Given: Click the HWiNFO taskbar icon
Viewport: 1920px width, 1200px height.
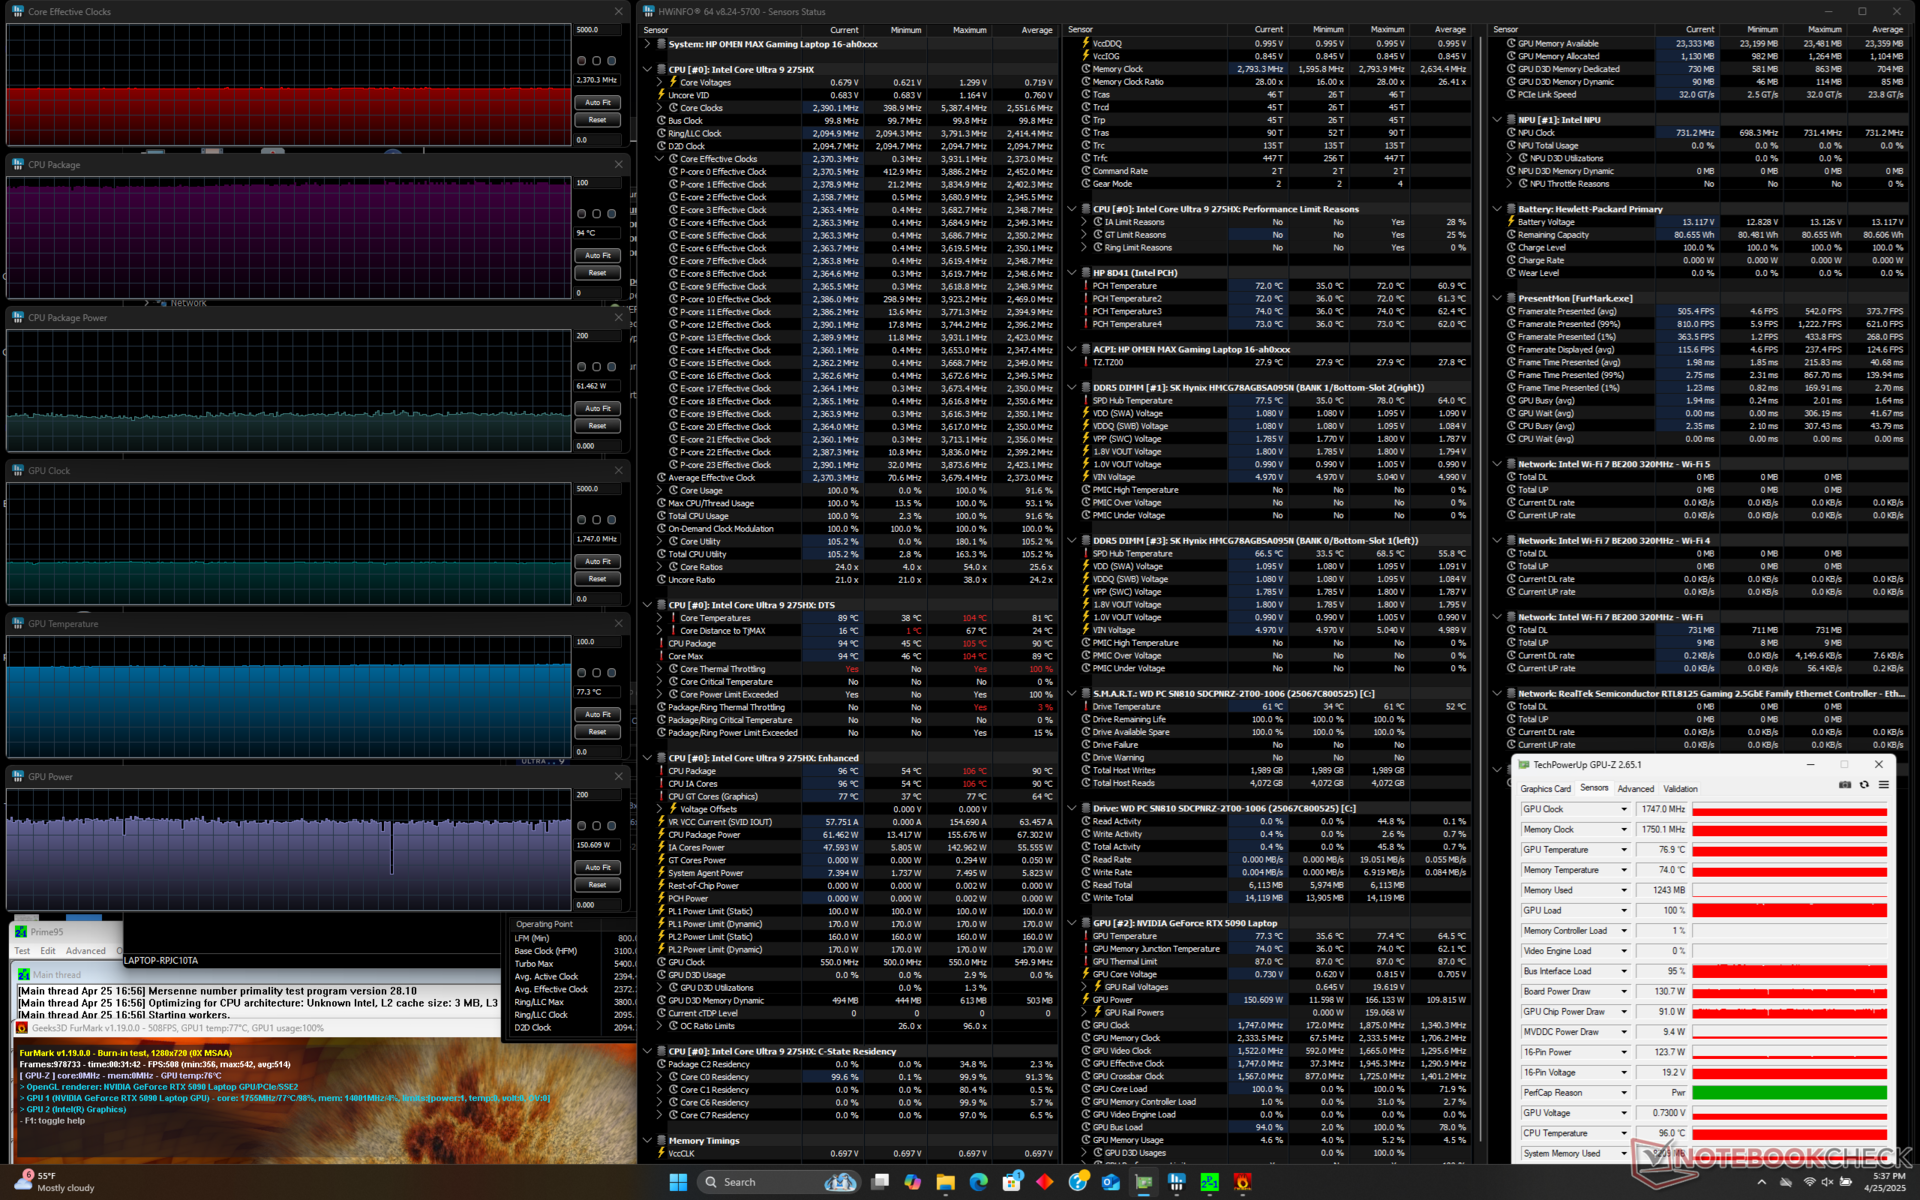Looking at the screenshot, I should point(1176,1182).
